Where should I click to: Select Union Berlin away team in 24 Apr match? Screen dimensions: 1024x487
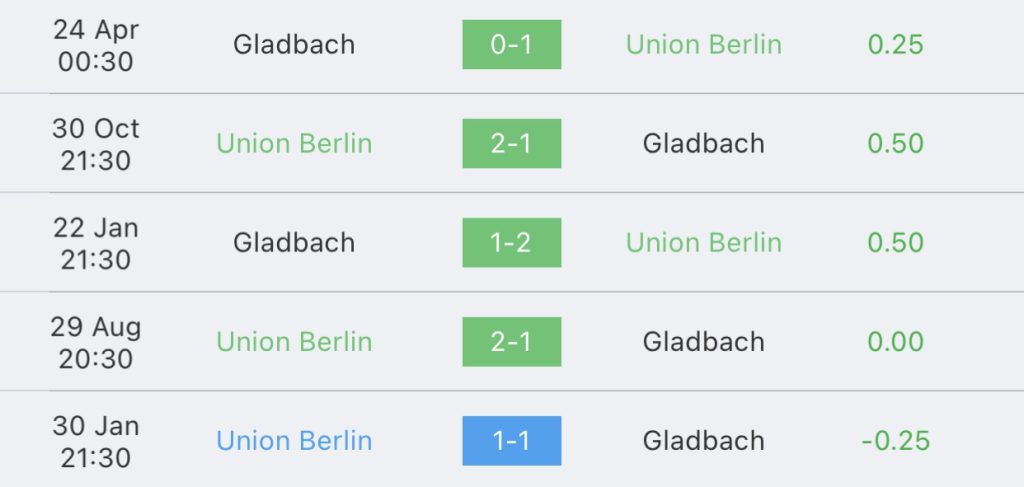pyautogui.click(x=703, y=44)
